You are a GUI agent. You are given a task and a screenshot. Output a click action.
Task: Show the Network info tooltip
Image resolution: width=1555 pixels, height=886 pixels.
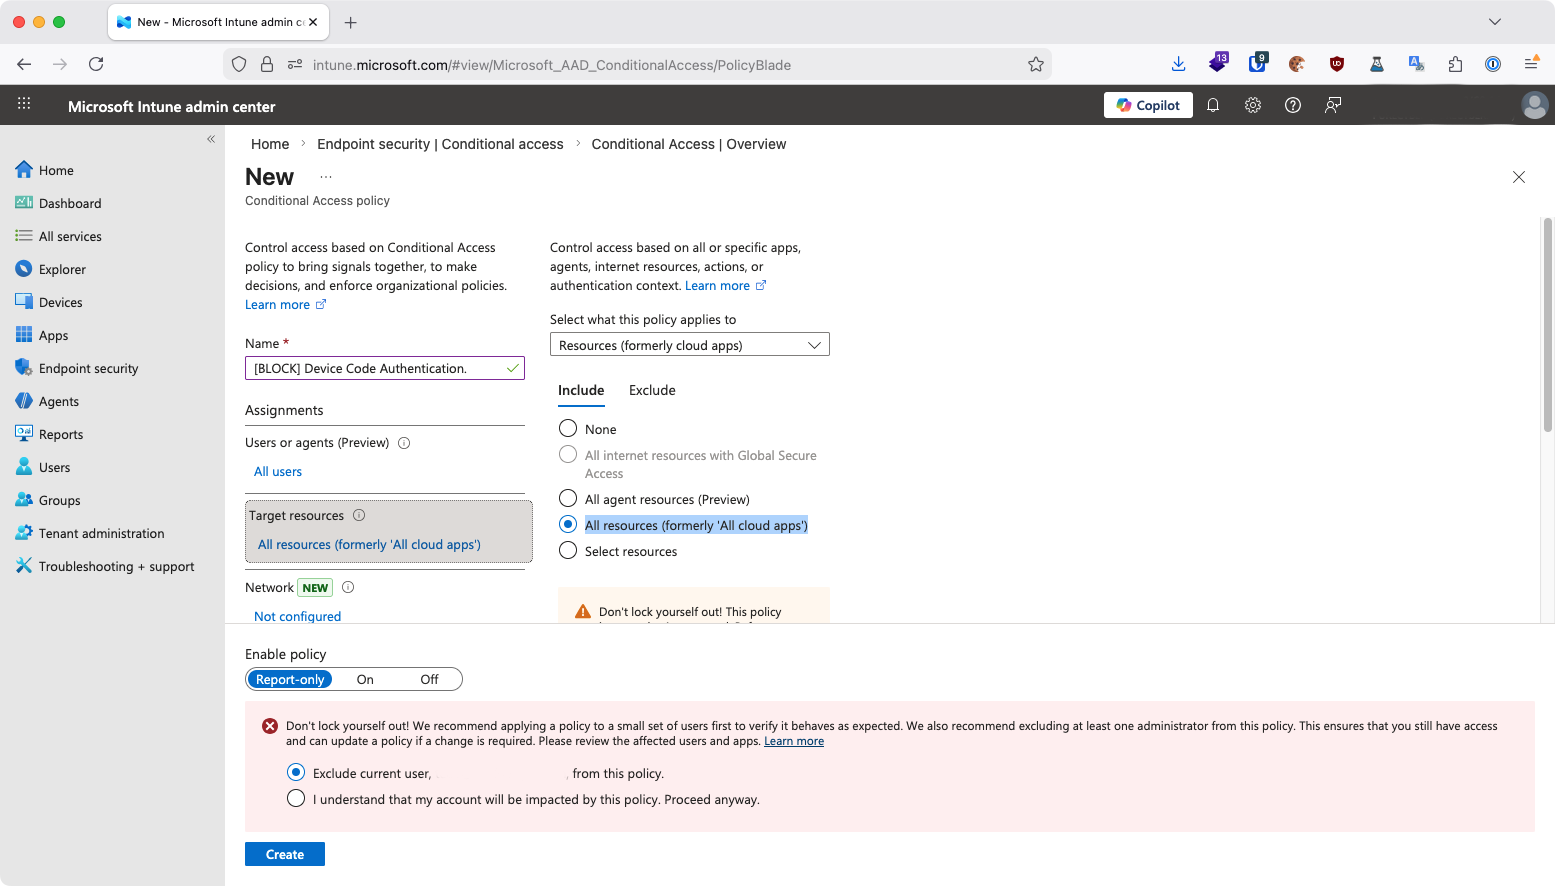pyautogui.click(x=348, y=588)
